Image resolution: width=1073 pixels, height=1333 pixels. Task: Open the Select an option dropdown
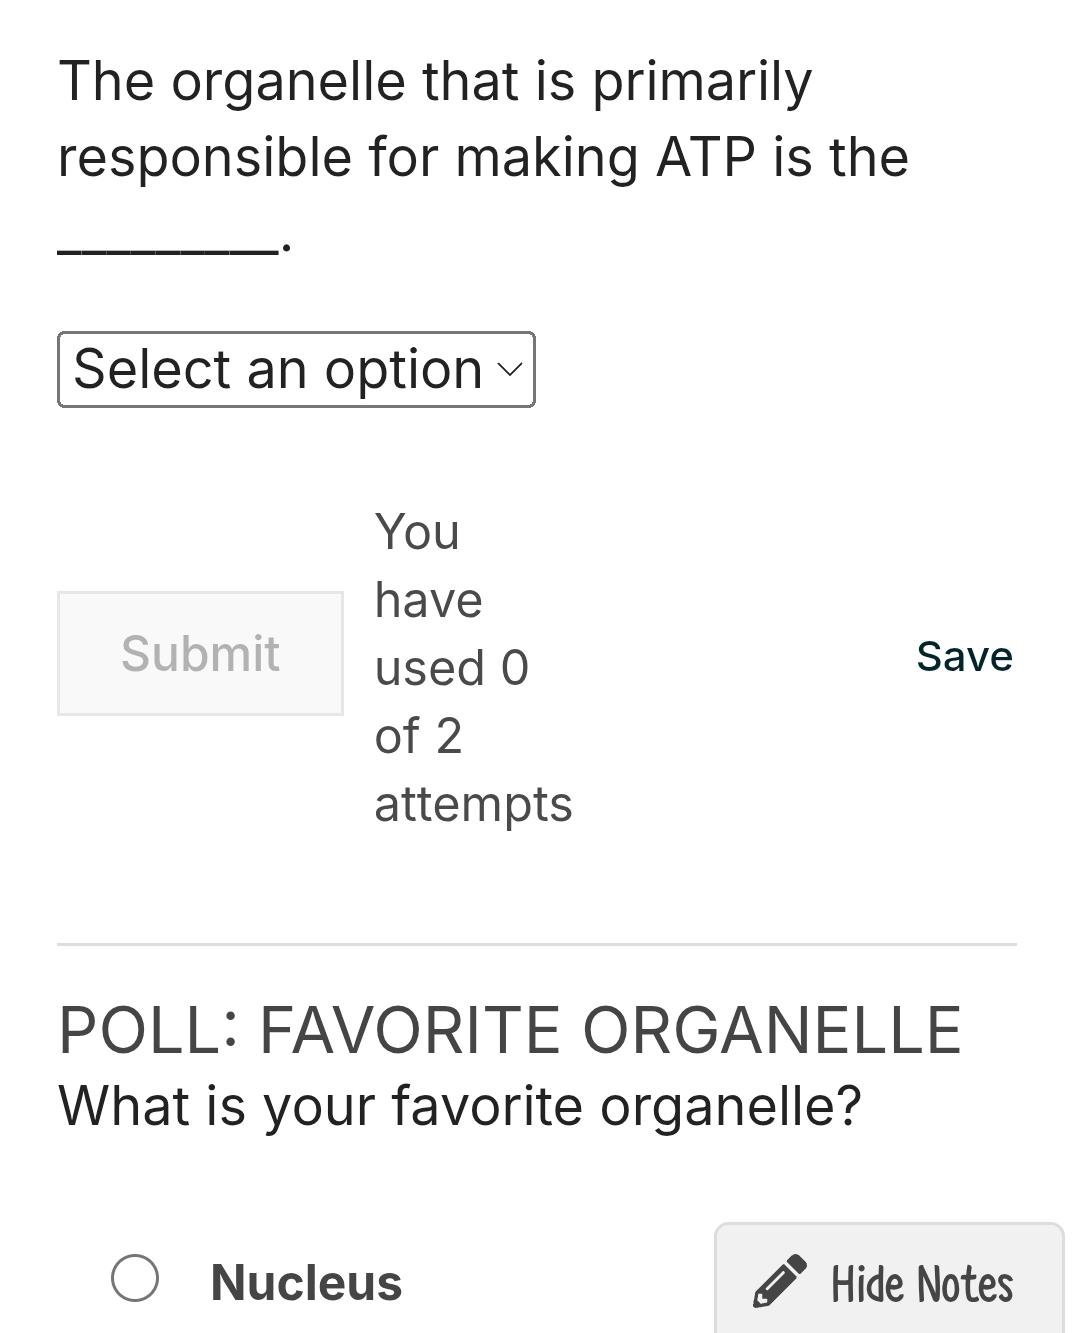click(x=296, y=370)
